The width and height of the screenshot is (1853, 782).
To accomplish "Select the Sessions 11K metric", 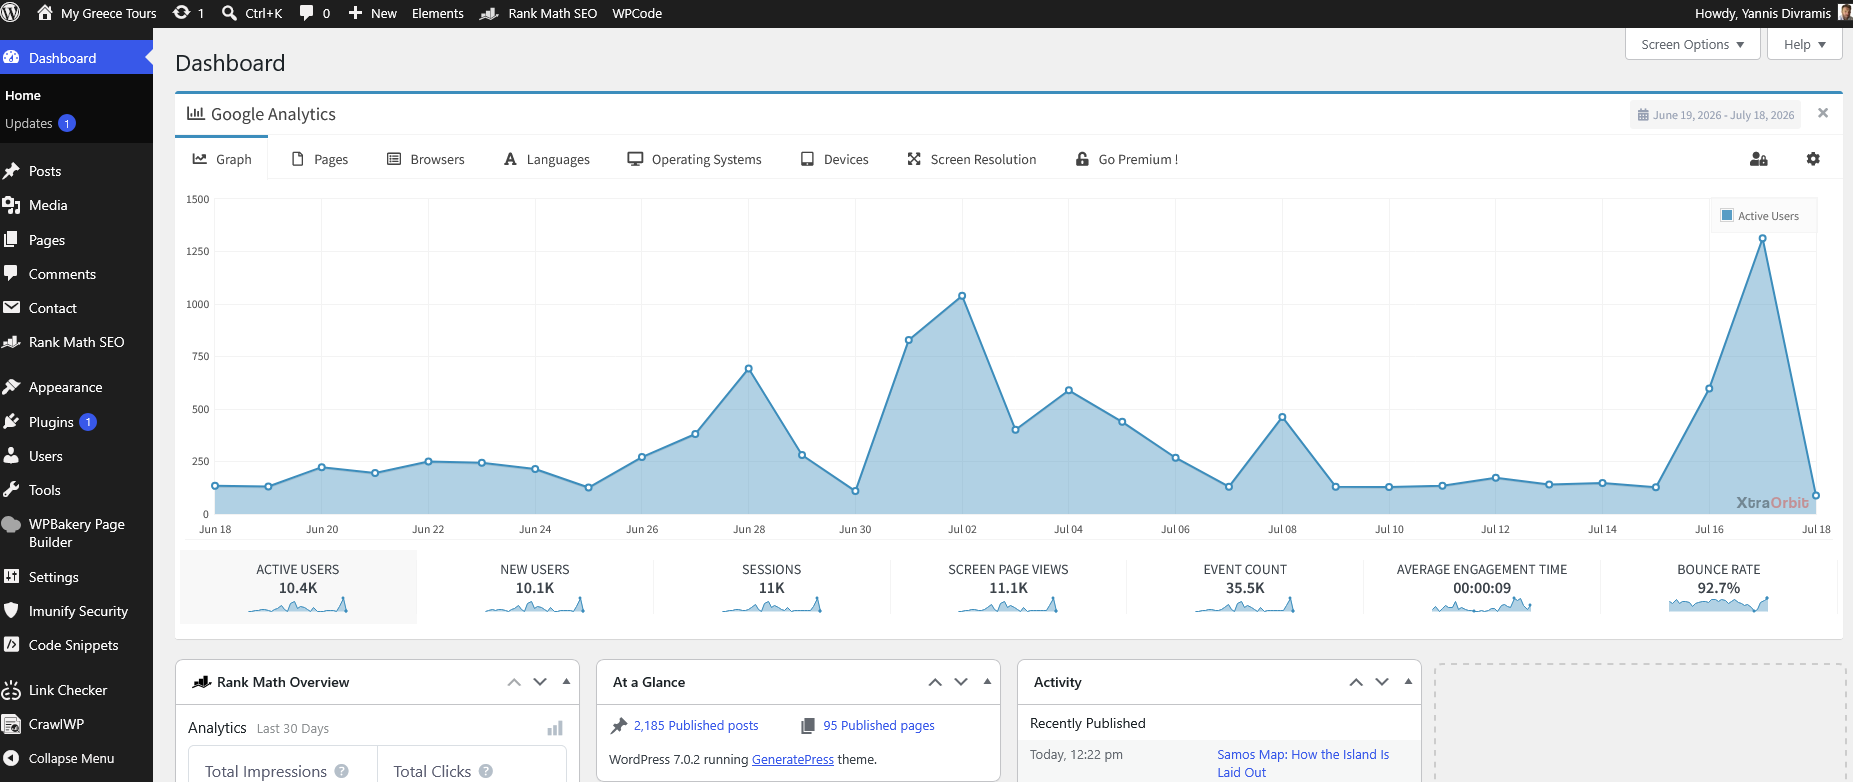I will tap(772, 587).
